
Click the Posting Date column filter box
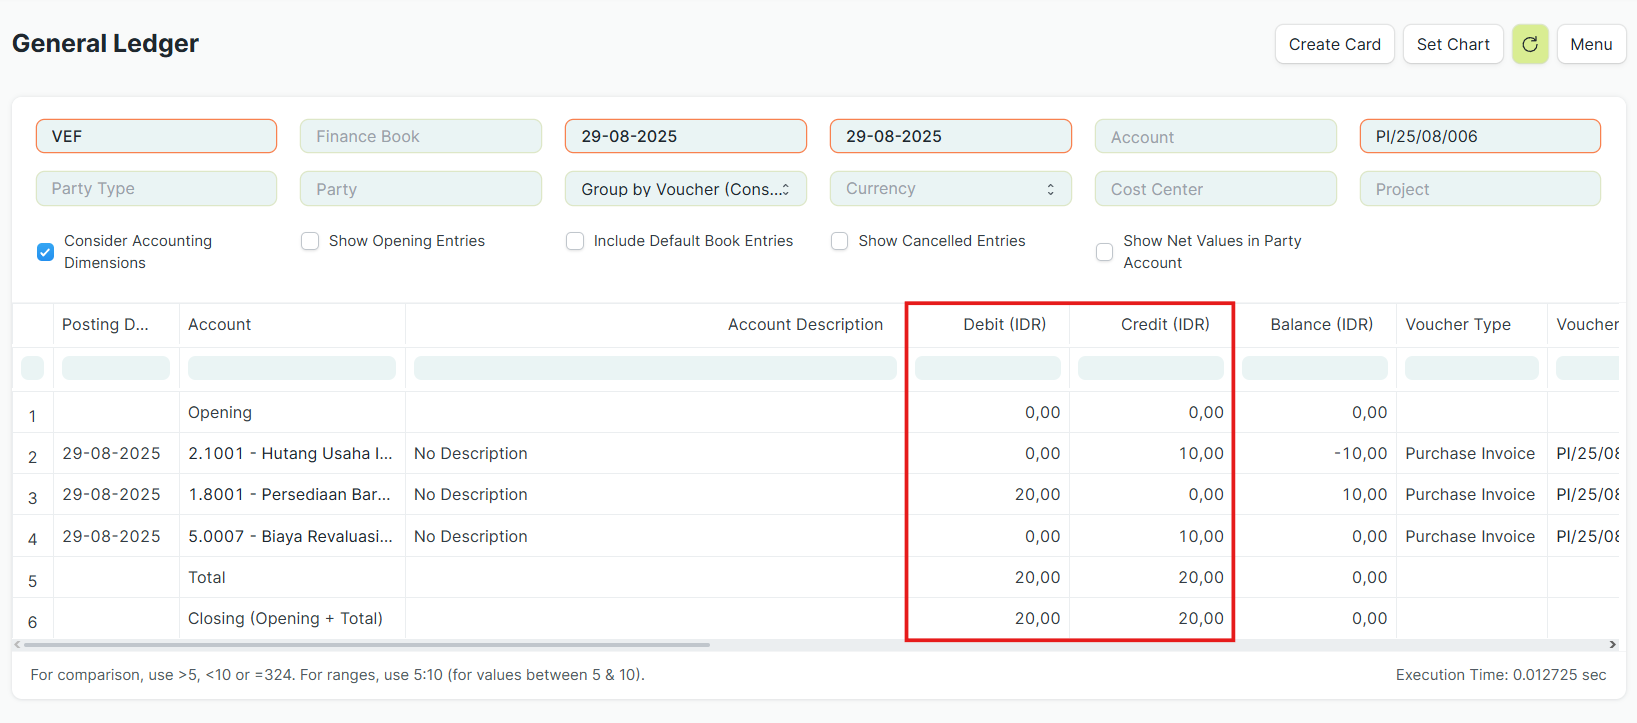pyautogui.click(x=116, y=368)
